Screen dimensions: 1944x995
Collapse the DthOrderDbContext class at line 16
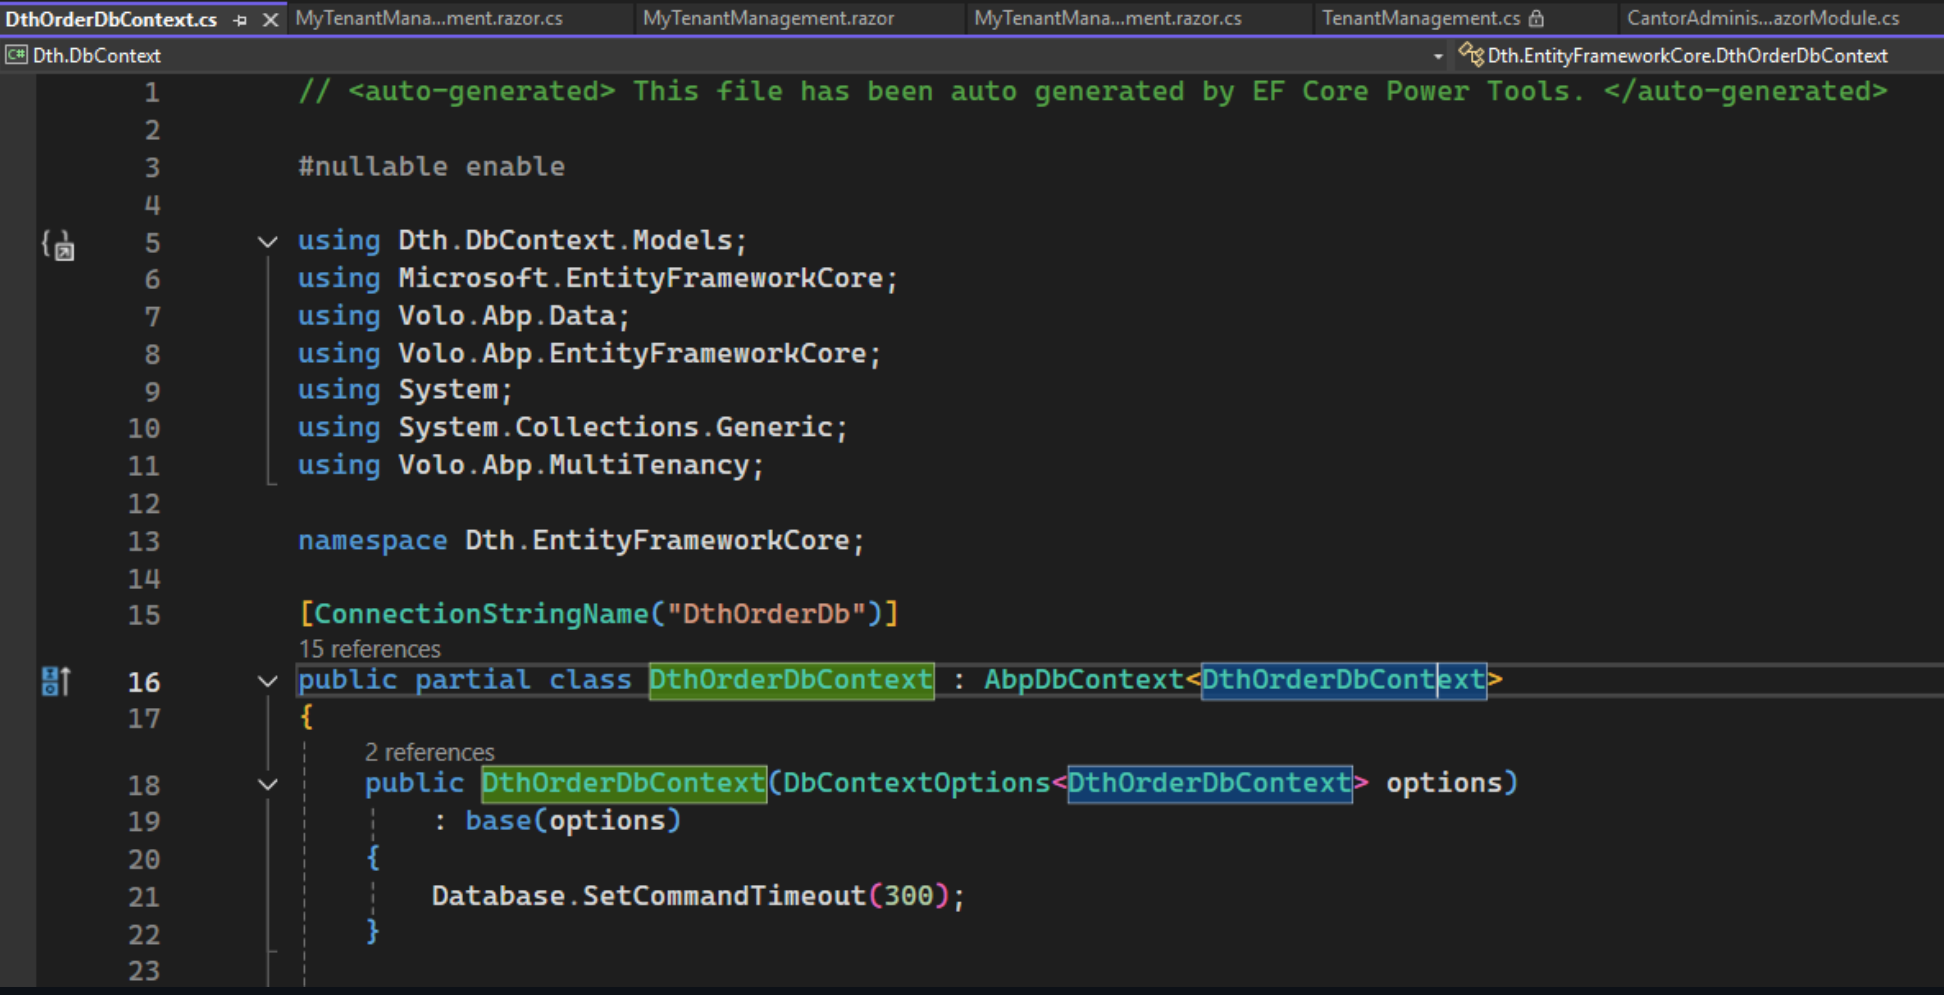click(267, 681)
